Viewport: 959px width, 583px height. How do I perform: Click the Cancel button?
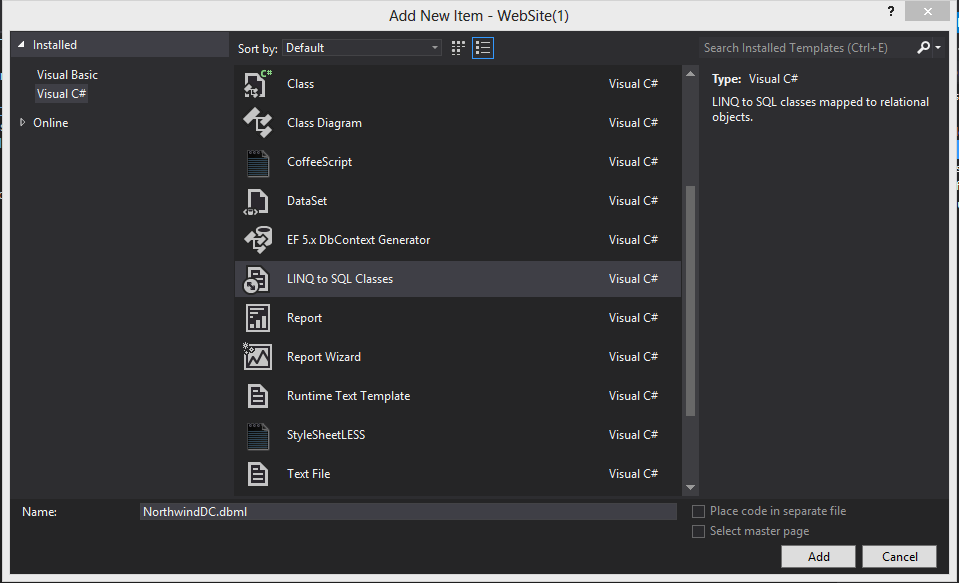900,557
